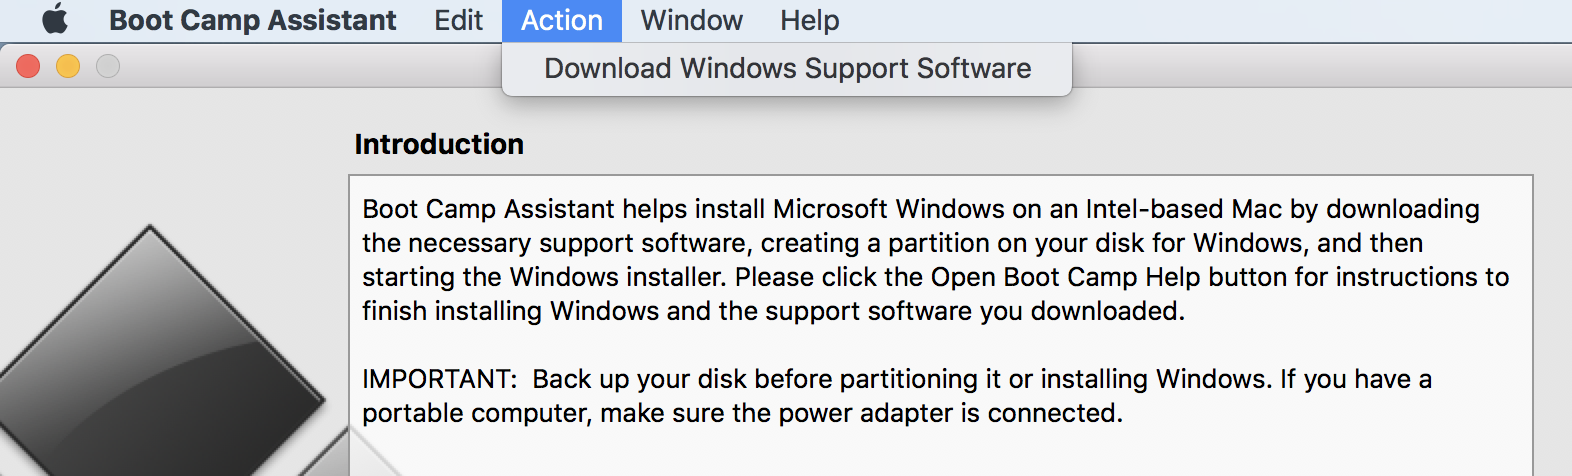Click the line beginning 'starting the Windows installer'
1572x476 pixels.
pos(935,277)
